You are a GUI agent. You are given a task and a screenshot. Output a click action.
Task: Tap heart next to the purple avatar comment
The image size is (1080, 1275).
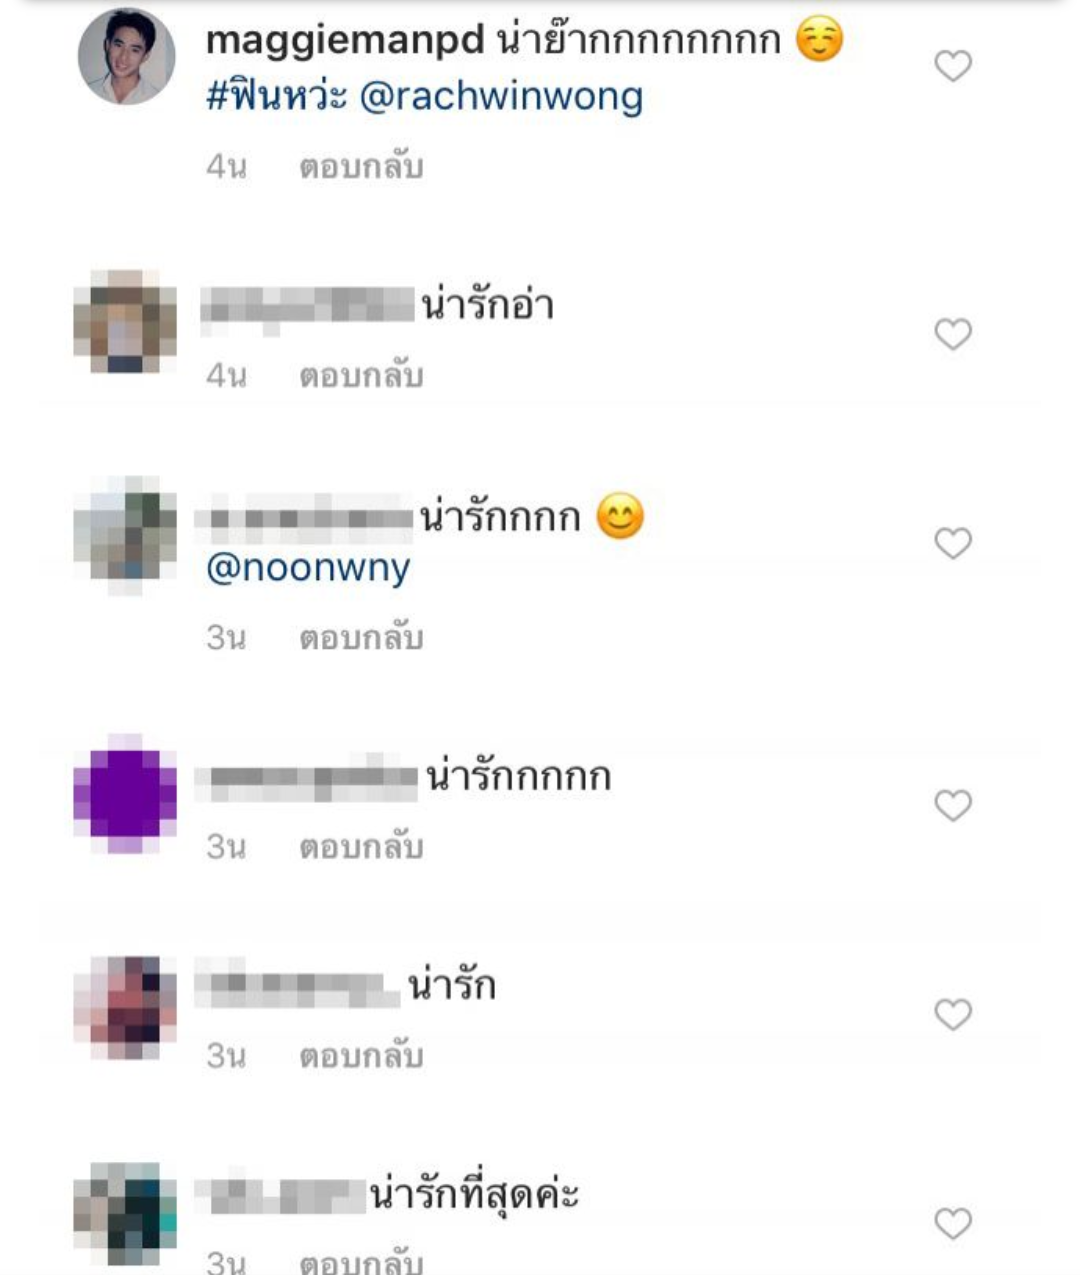coord(953,805)
